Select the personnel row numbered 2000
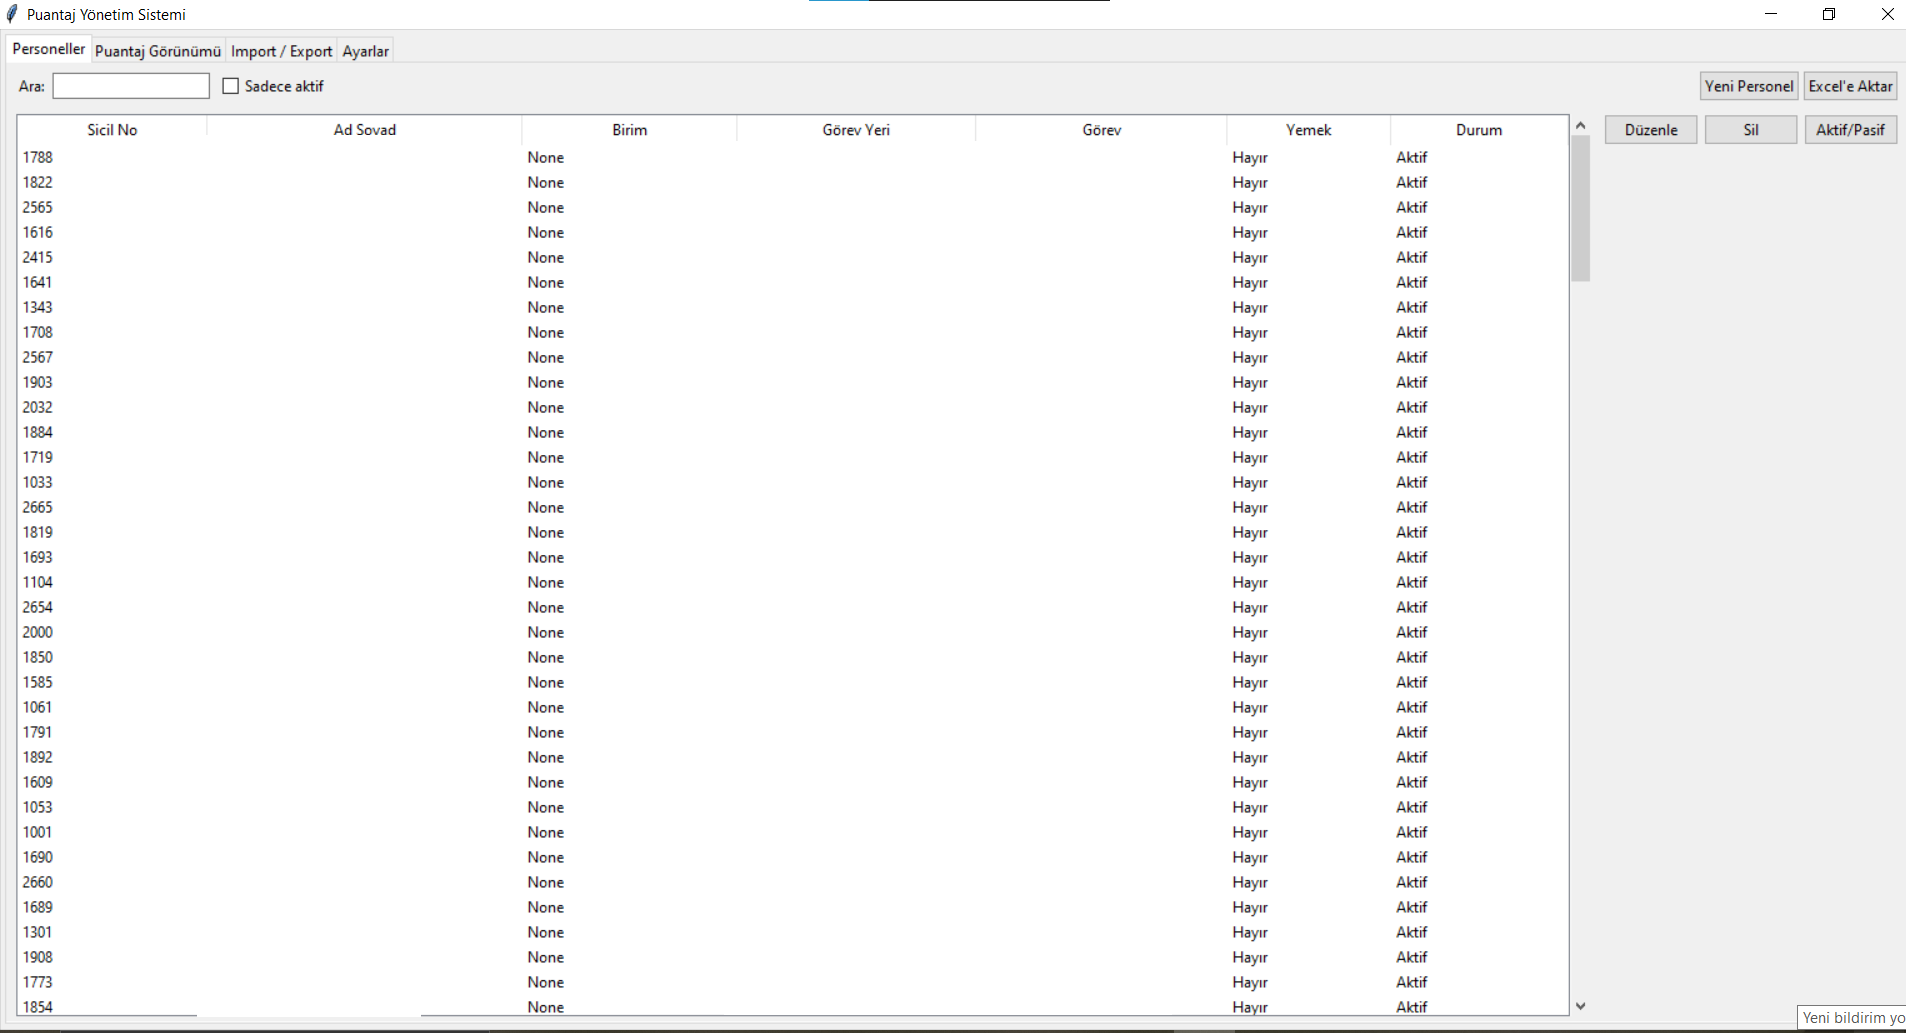Screen dimensions: 1906x1033 38,632
